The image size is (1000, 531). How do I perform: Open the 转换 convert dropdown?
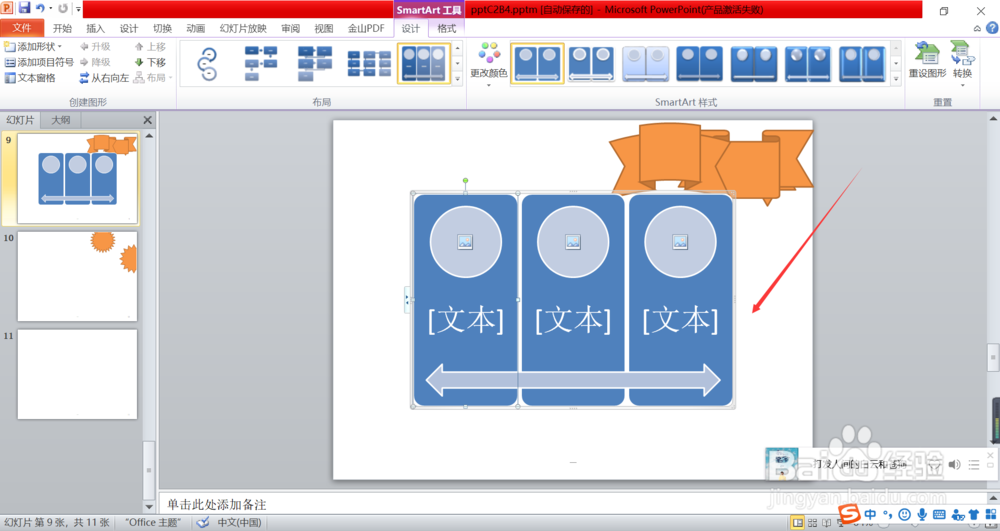click(962, 64)
